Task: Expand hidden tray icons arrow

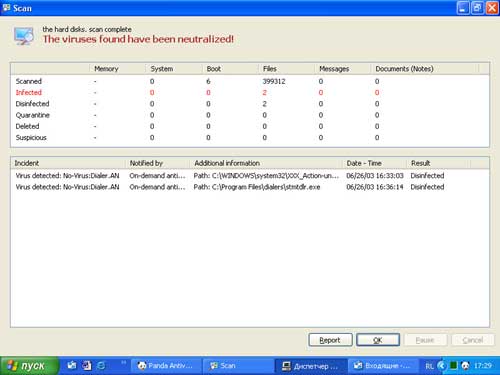Action: click(x=442, y=366)
